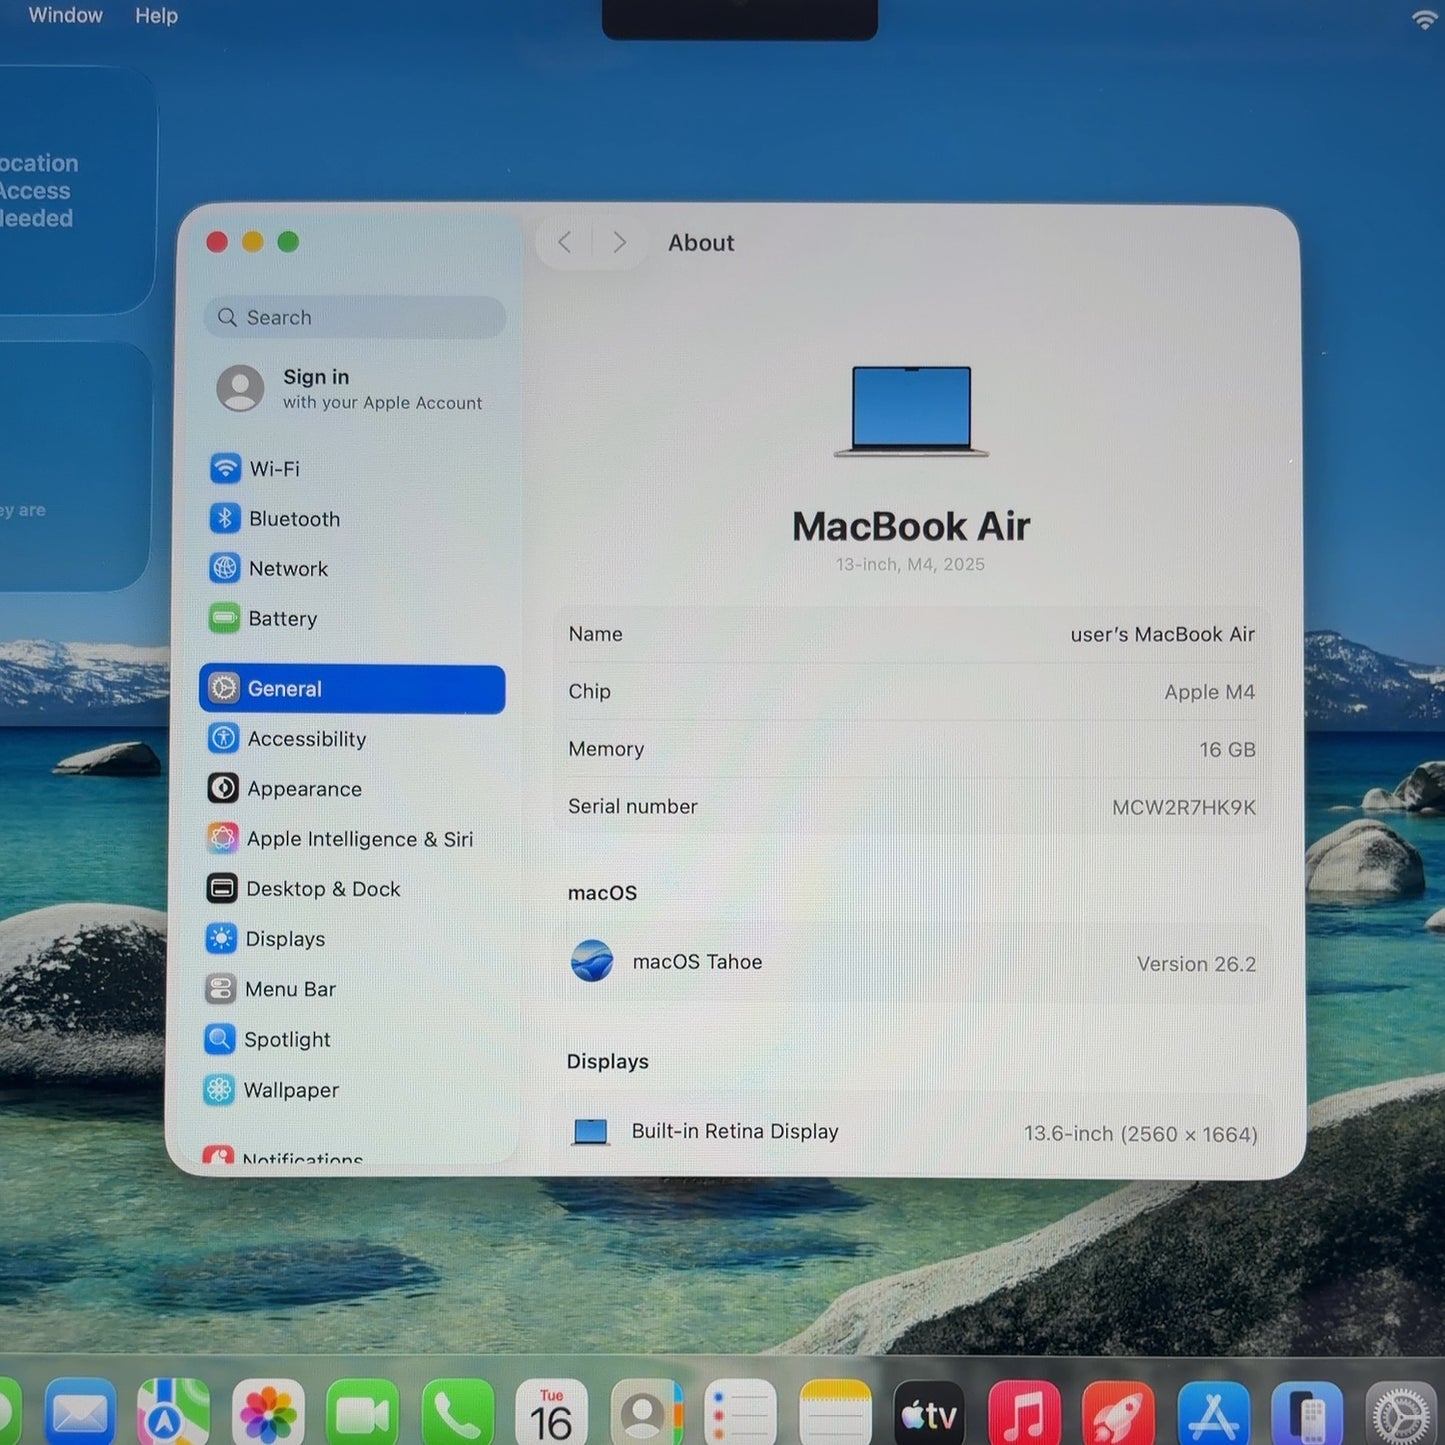The image size is (1445, 1445).
Task: Open Apple Intelligence & Siri settings
Action: click(340, 839)
